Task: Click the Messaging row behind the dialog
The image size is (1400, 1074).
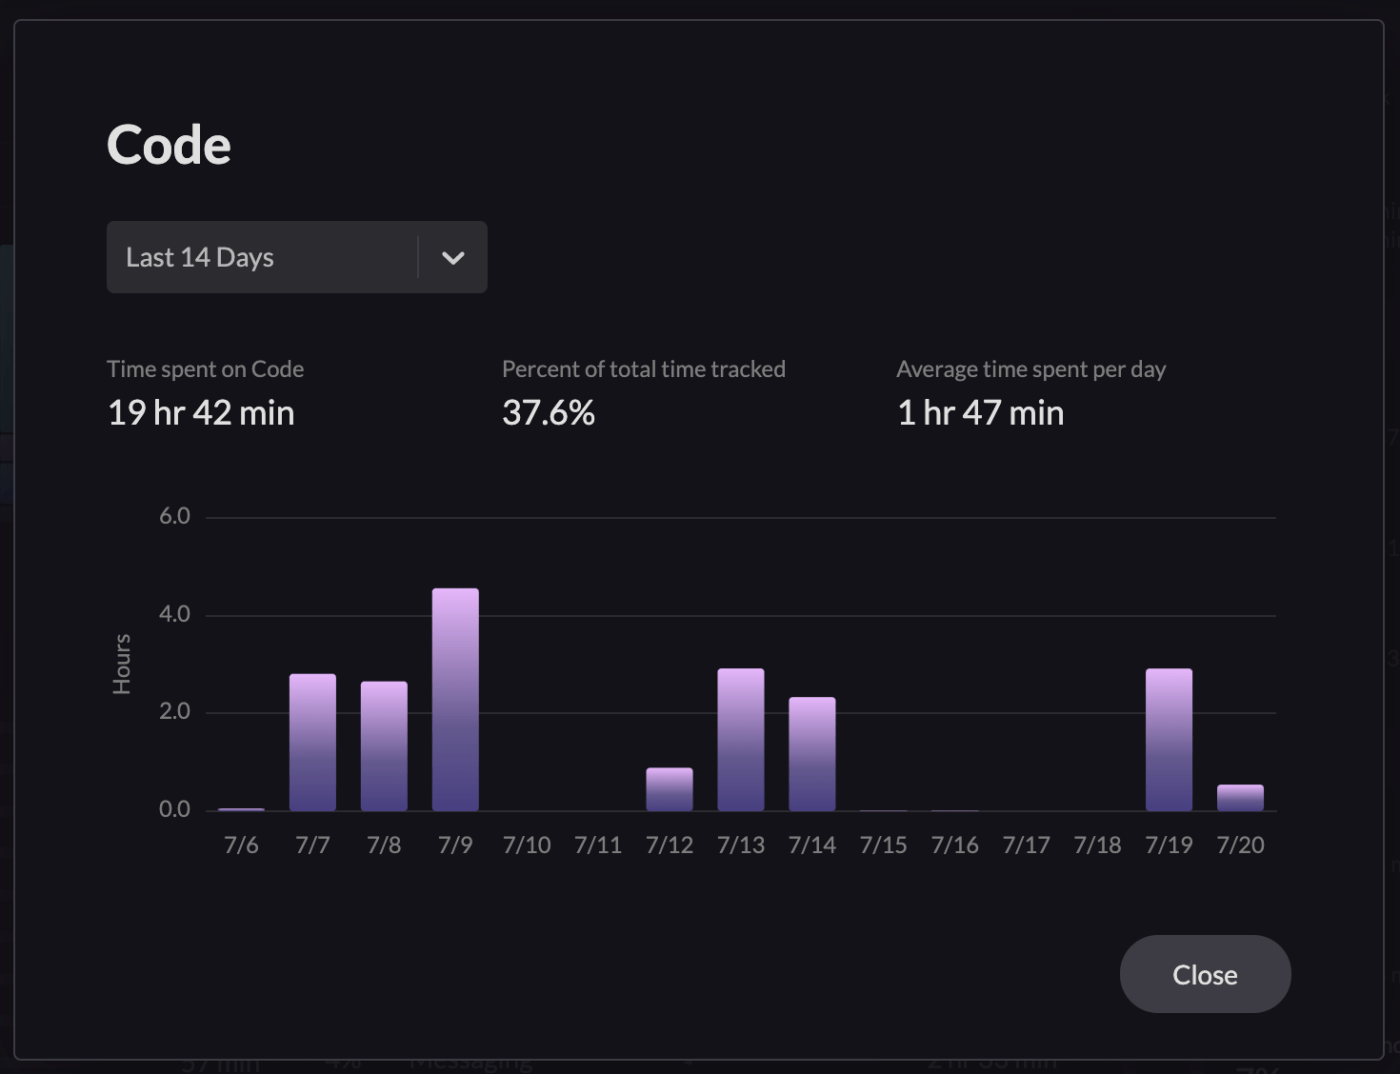Action: coord(470,1062)
